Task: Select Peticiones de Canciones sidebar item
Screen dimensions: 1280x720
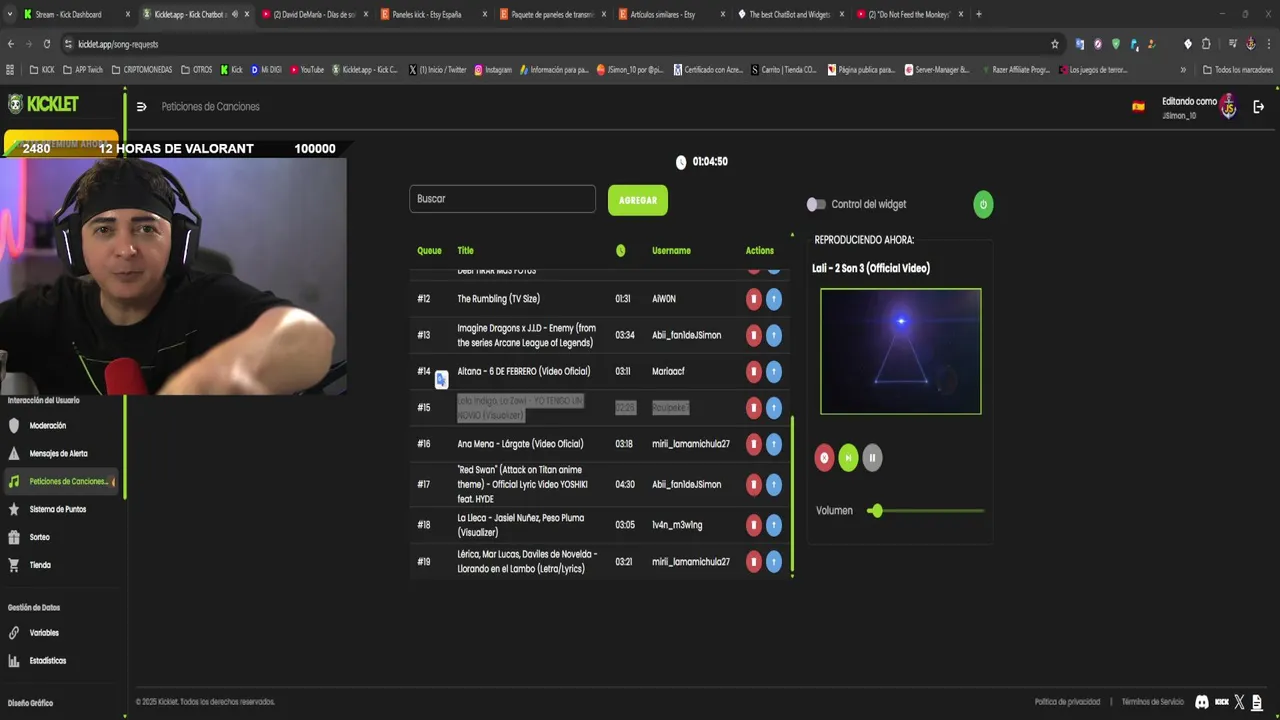Action: [x=61, y=481]
